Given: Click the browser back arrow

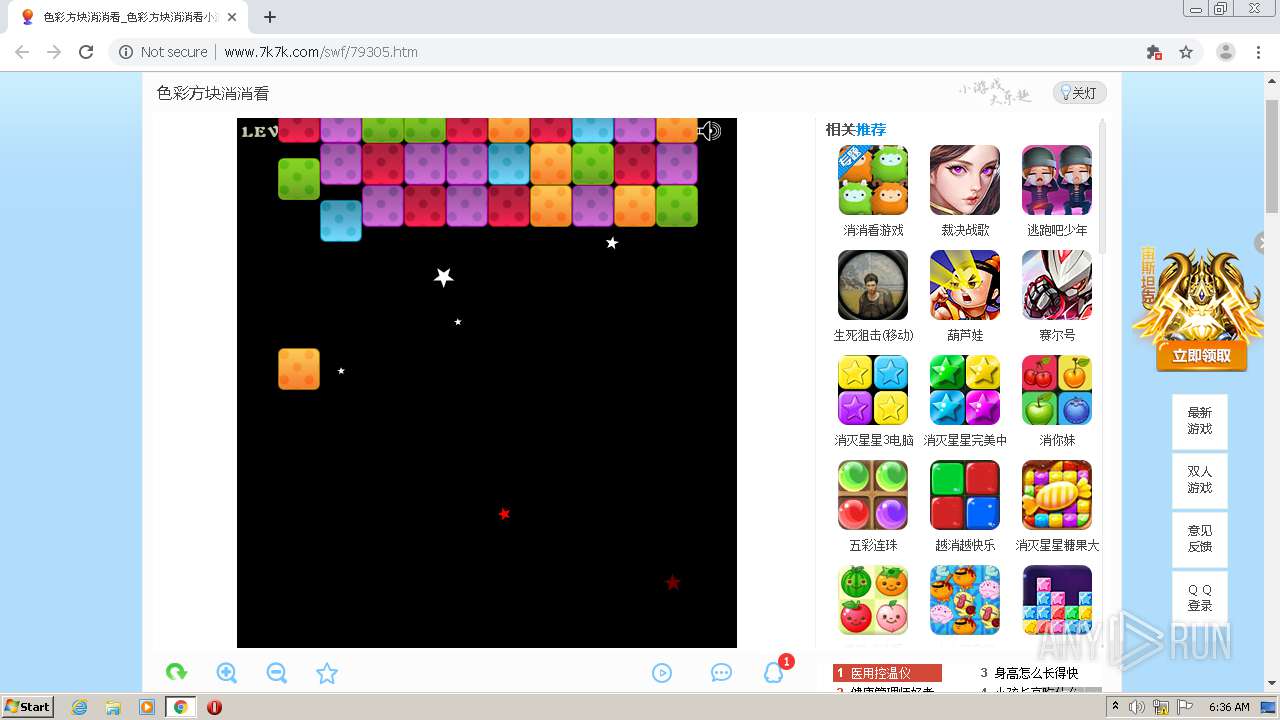Looking at the screenshot, I should point(22,52).
